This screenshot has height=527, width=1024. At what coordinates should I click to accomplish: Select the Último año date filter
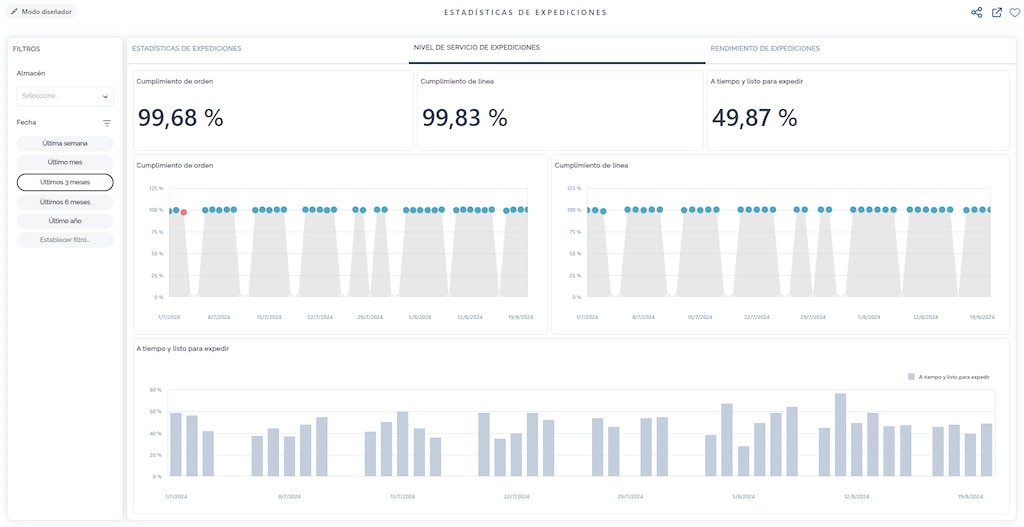[65, 220]
